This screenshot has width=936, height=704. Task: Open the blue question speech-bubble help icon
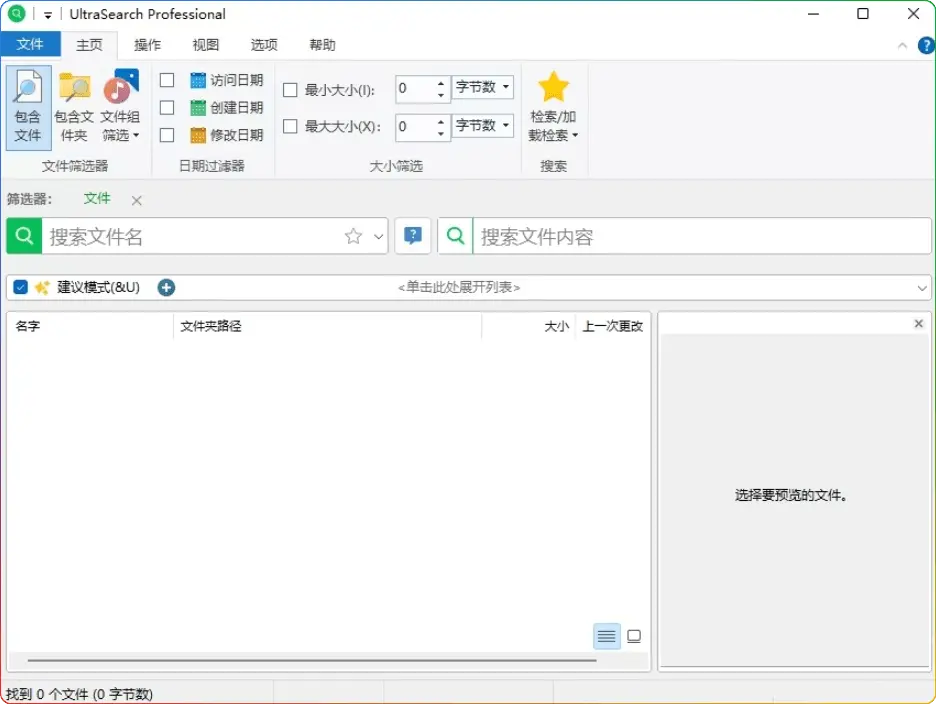(x=412, y=236)
